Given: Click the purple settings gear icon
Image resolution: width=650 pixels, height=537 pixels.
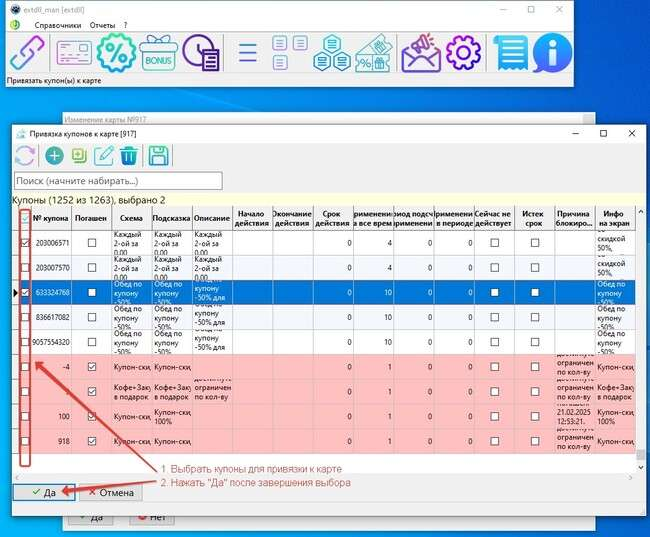Looking at the screenshot, I should [463, 53].
